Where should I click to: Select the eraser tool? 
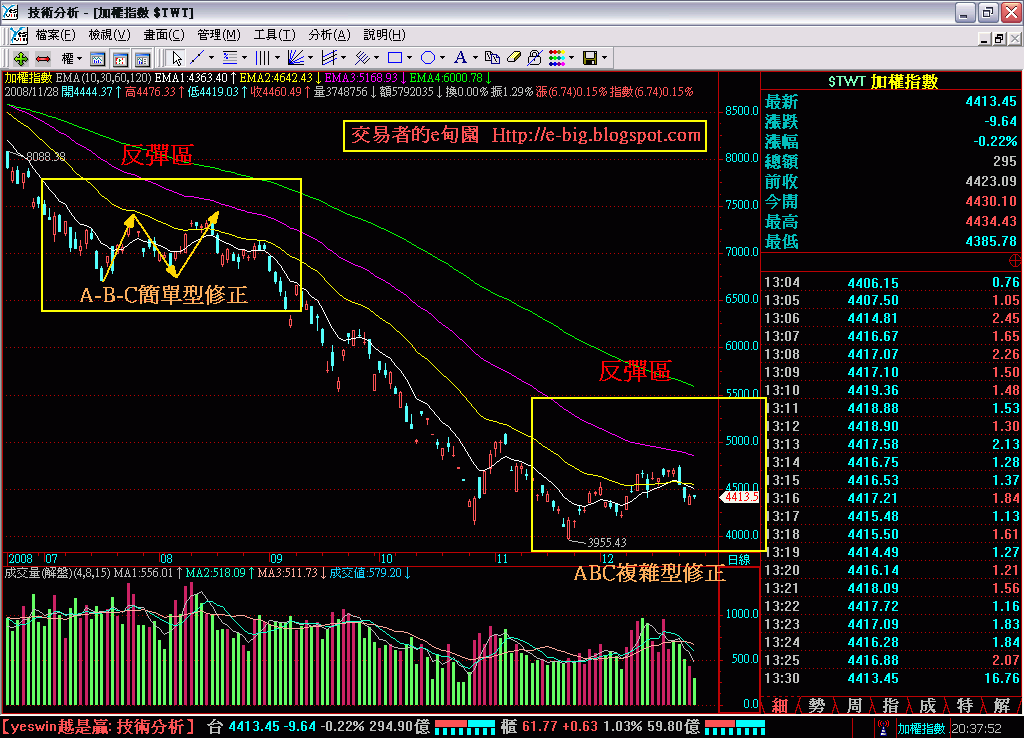[514, 58]
